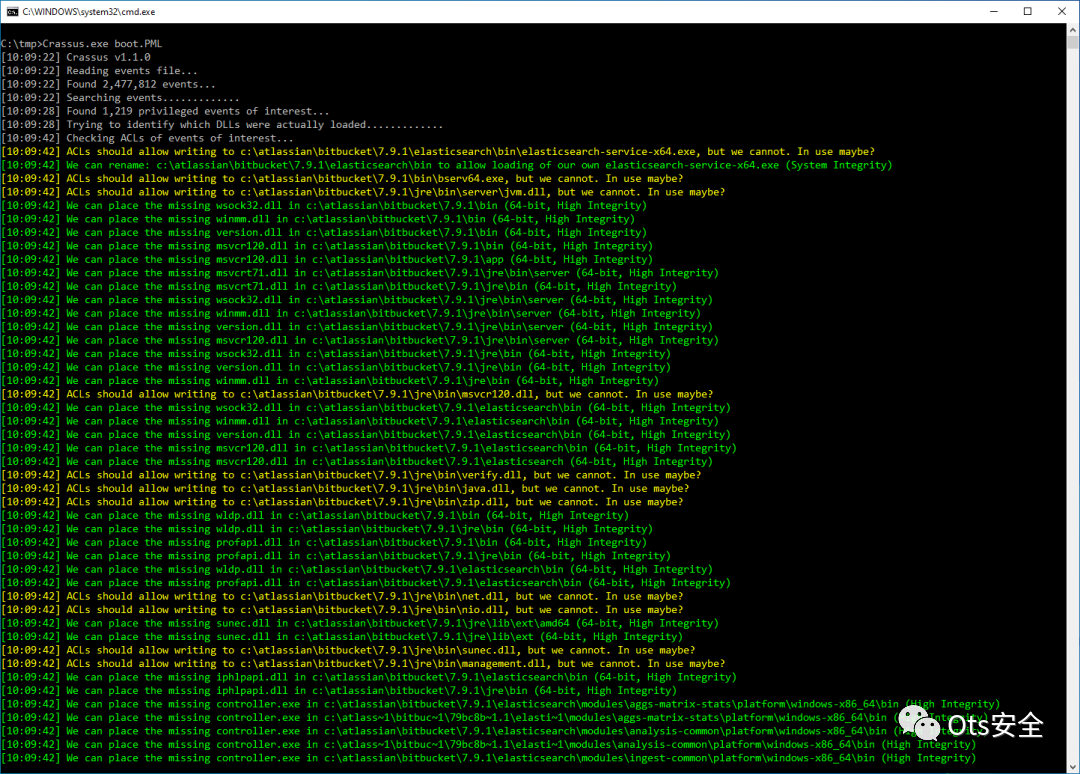Click the Trying to identify which DLLs line
1080x774 pixels.
pos(222,125)
